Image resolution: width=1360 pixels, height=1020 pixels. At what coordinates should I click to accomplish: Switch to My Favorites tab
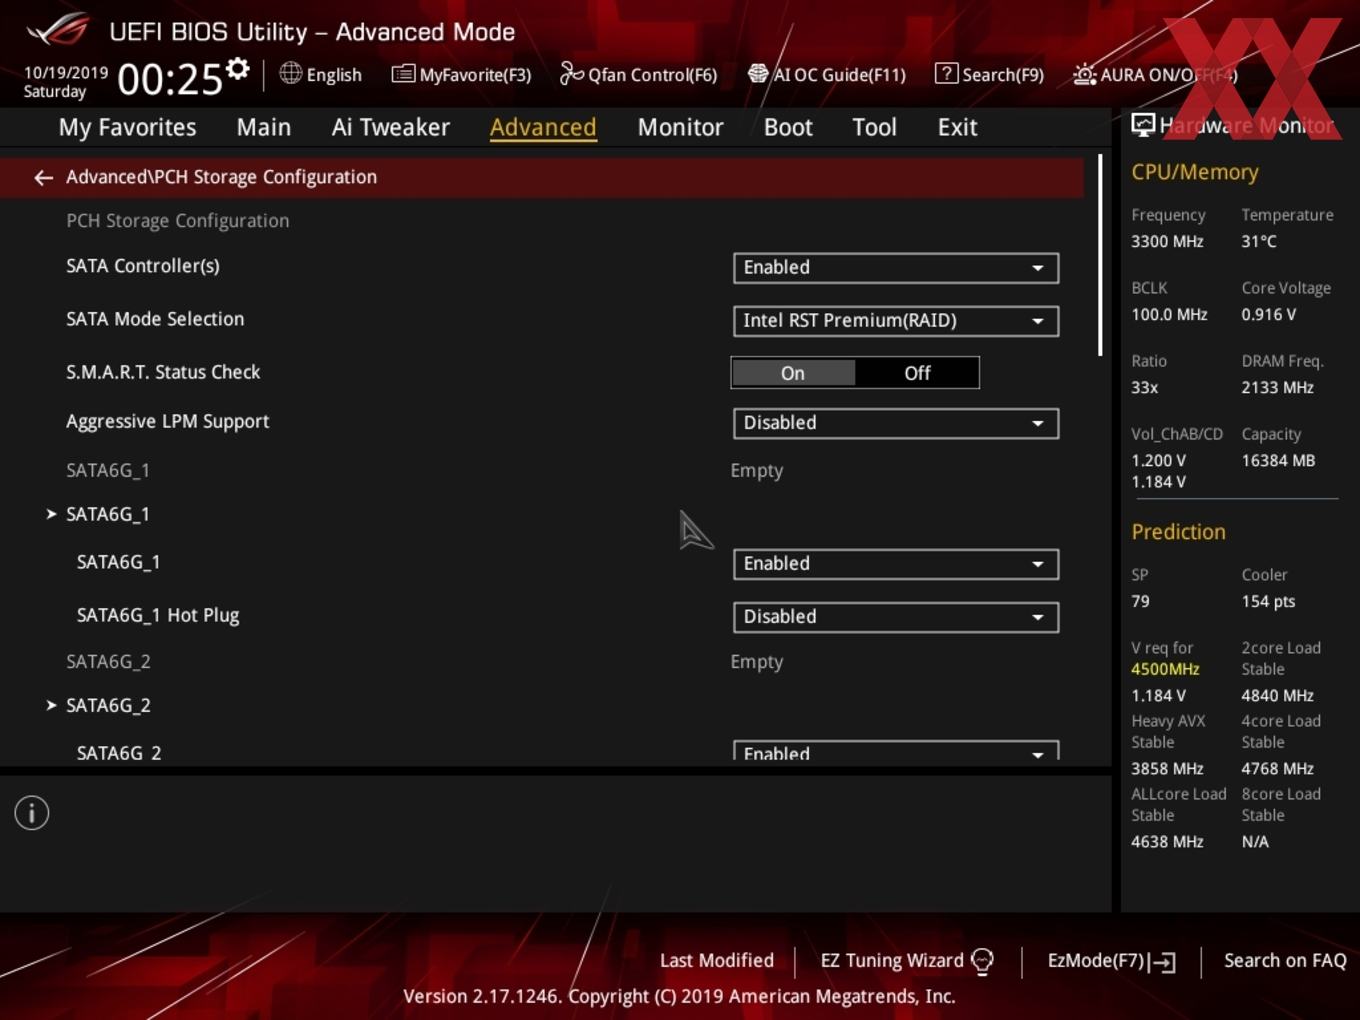pyautogui.click(x=127, y=127)
